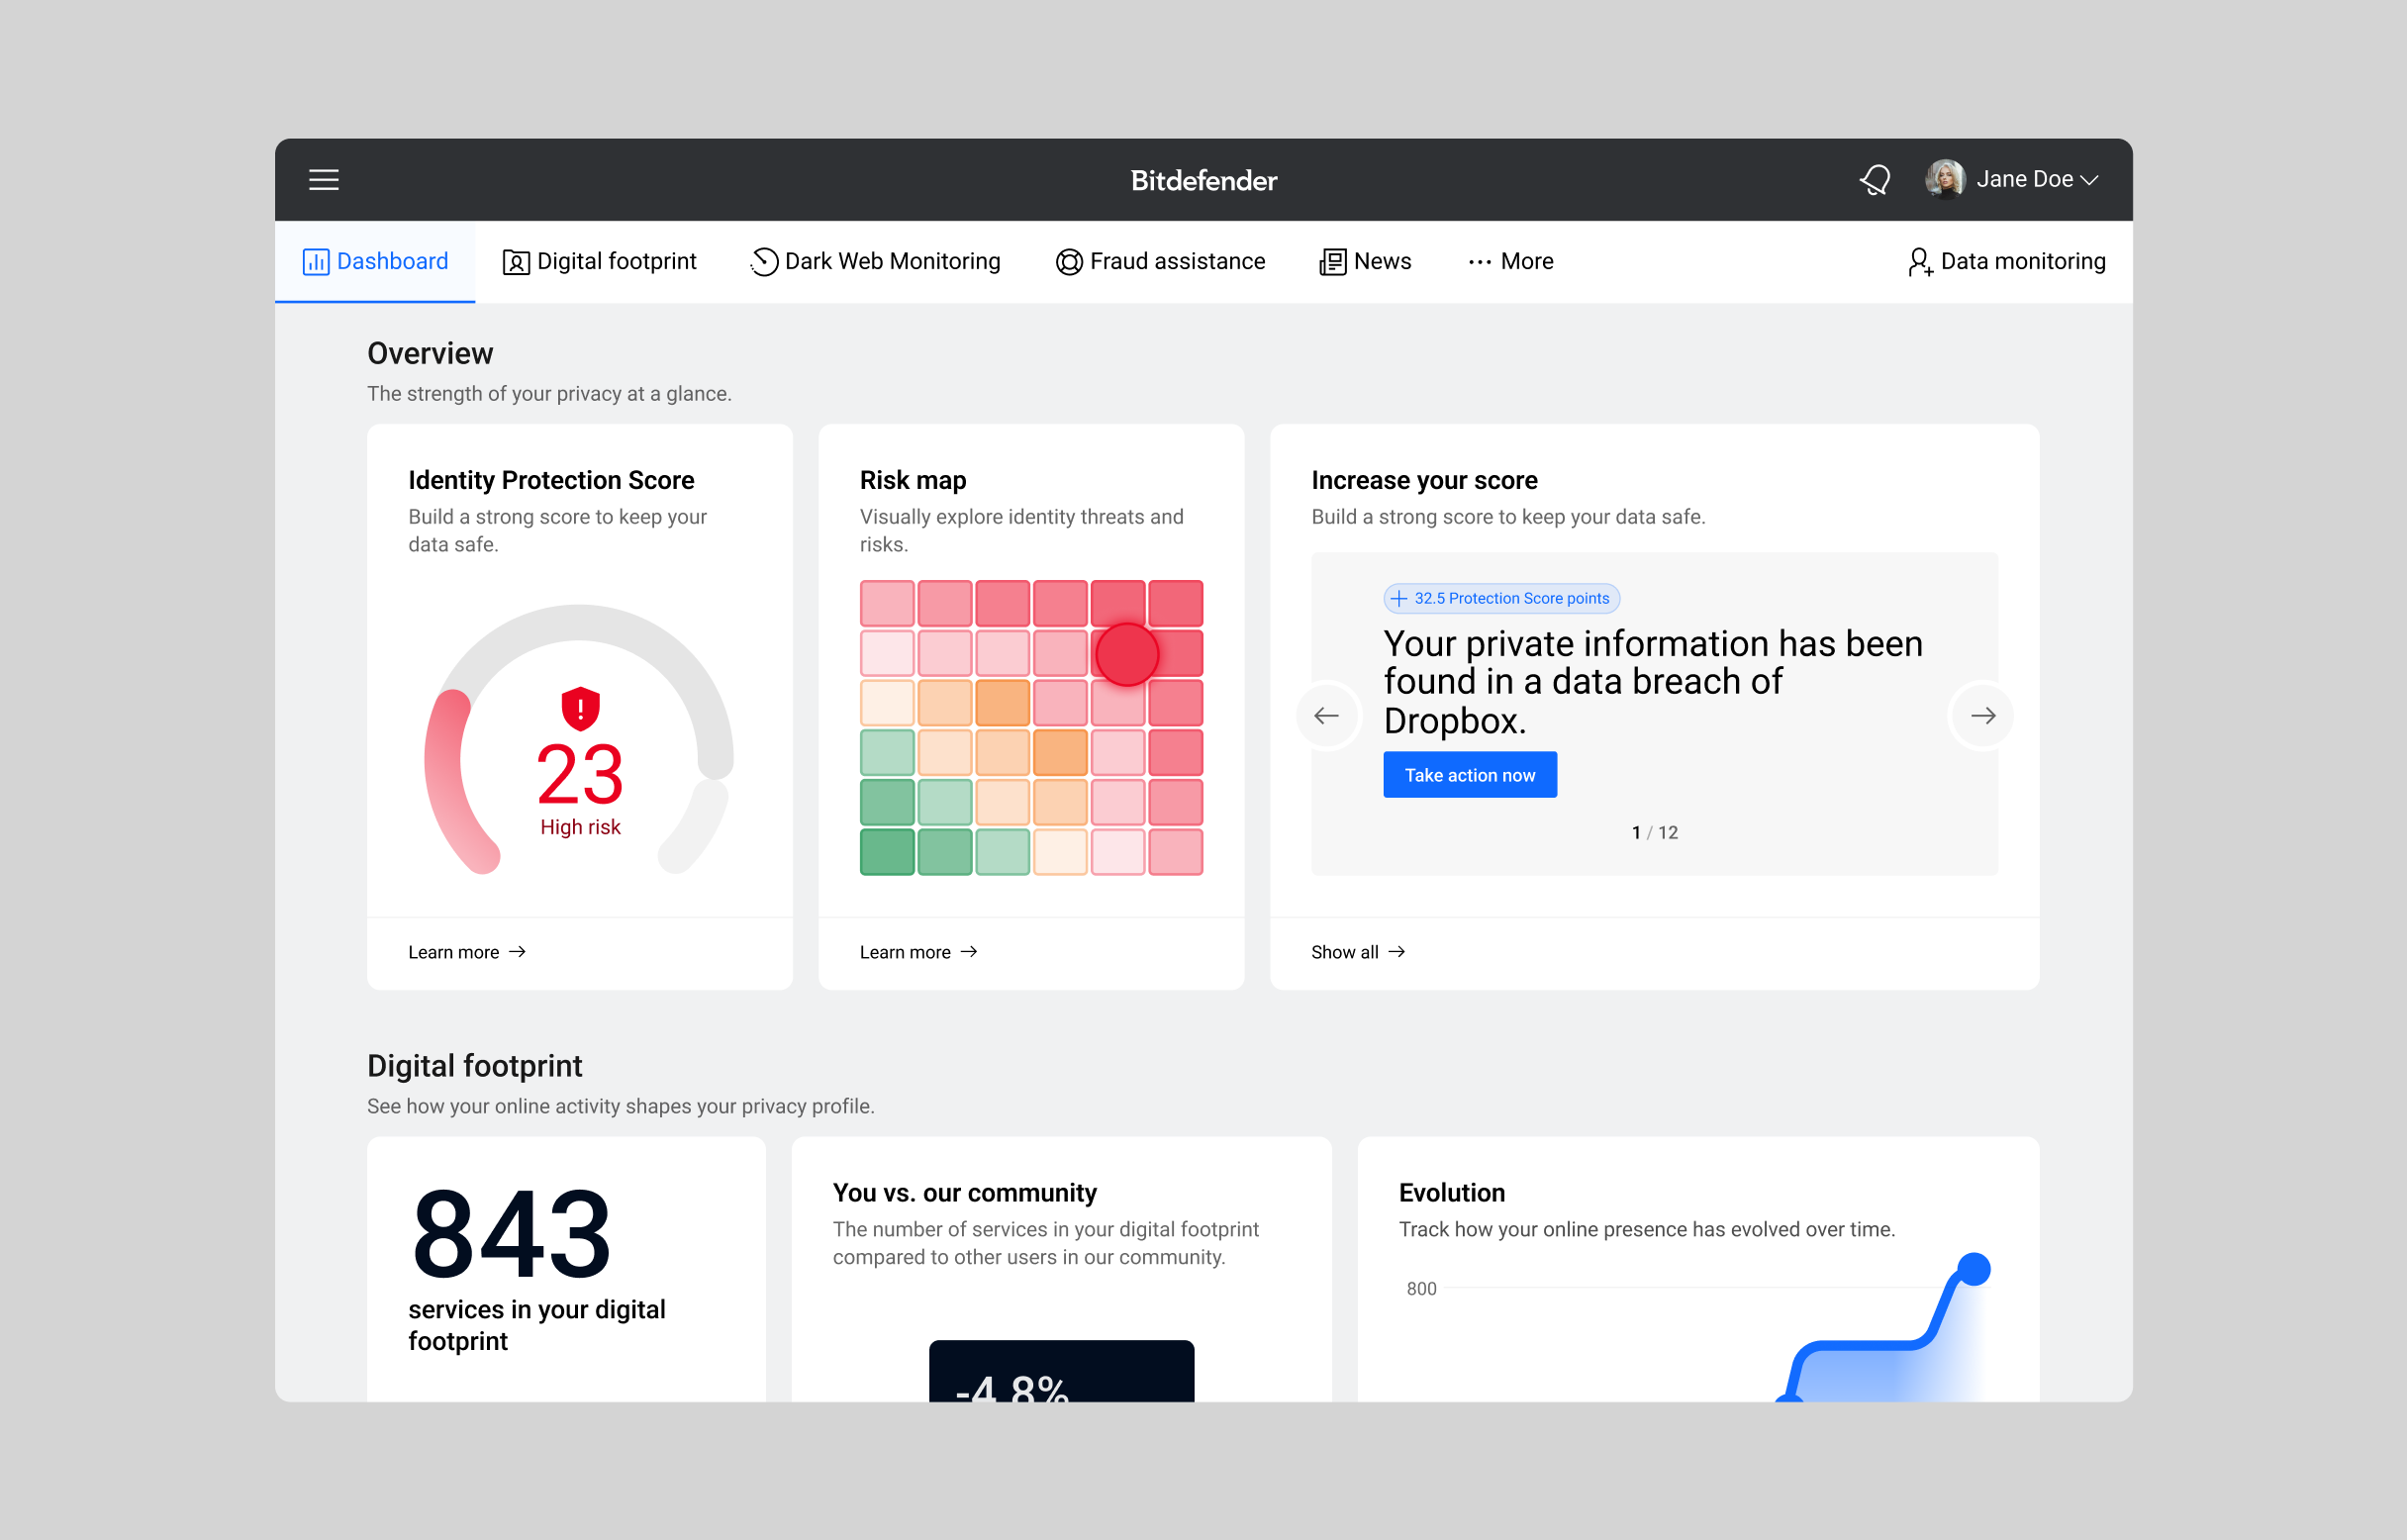Screen dimensions: 2407x1540
Task: Open the Digital footprint tab
Action: [x=599, y=261]
